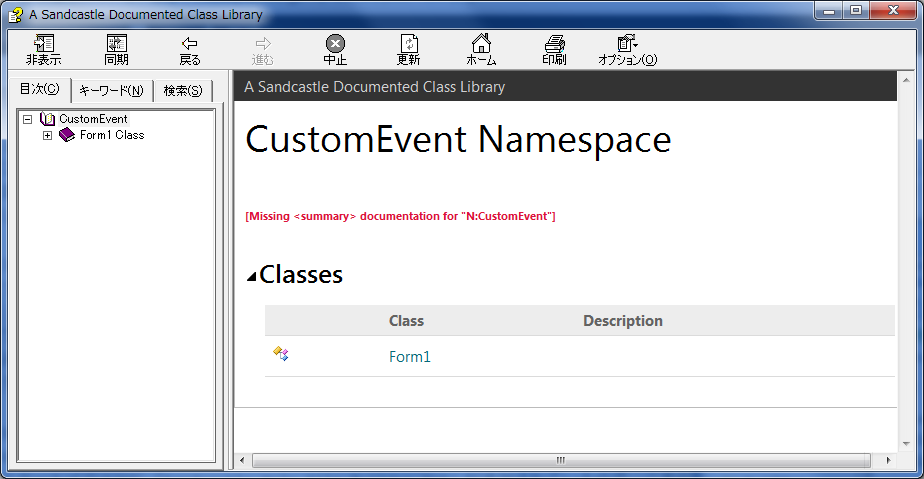
Task: Select CustomEvent namespace in the tree
Action: [93, 119]
